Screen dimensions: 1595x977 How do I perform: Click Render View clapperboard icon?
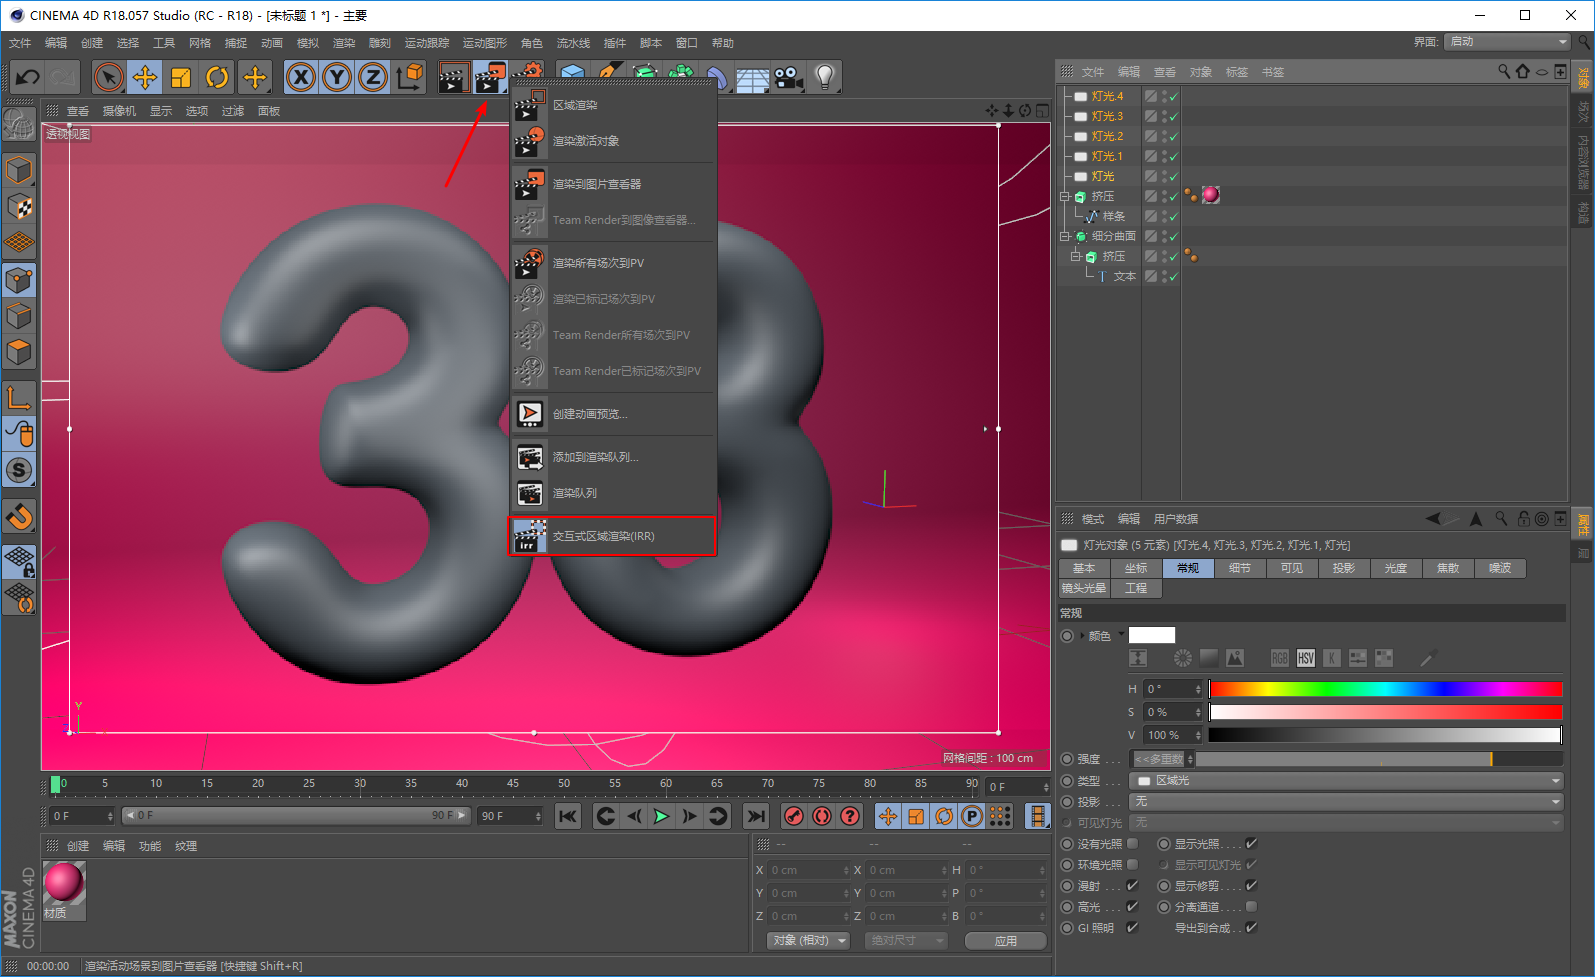click(453, 77)
